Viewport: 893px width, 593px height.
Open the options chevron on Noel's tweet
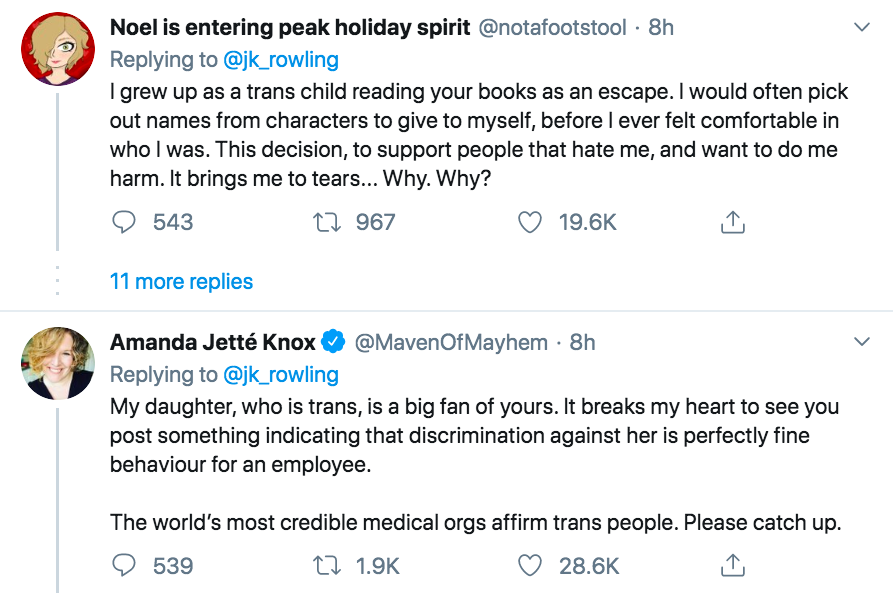point(861,28)
